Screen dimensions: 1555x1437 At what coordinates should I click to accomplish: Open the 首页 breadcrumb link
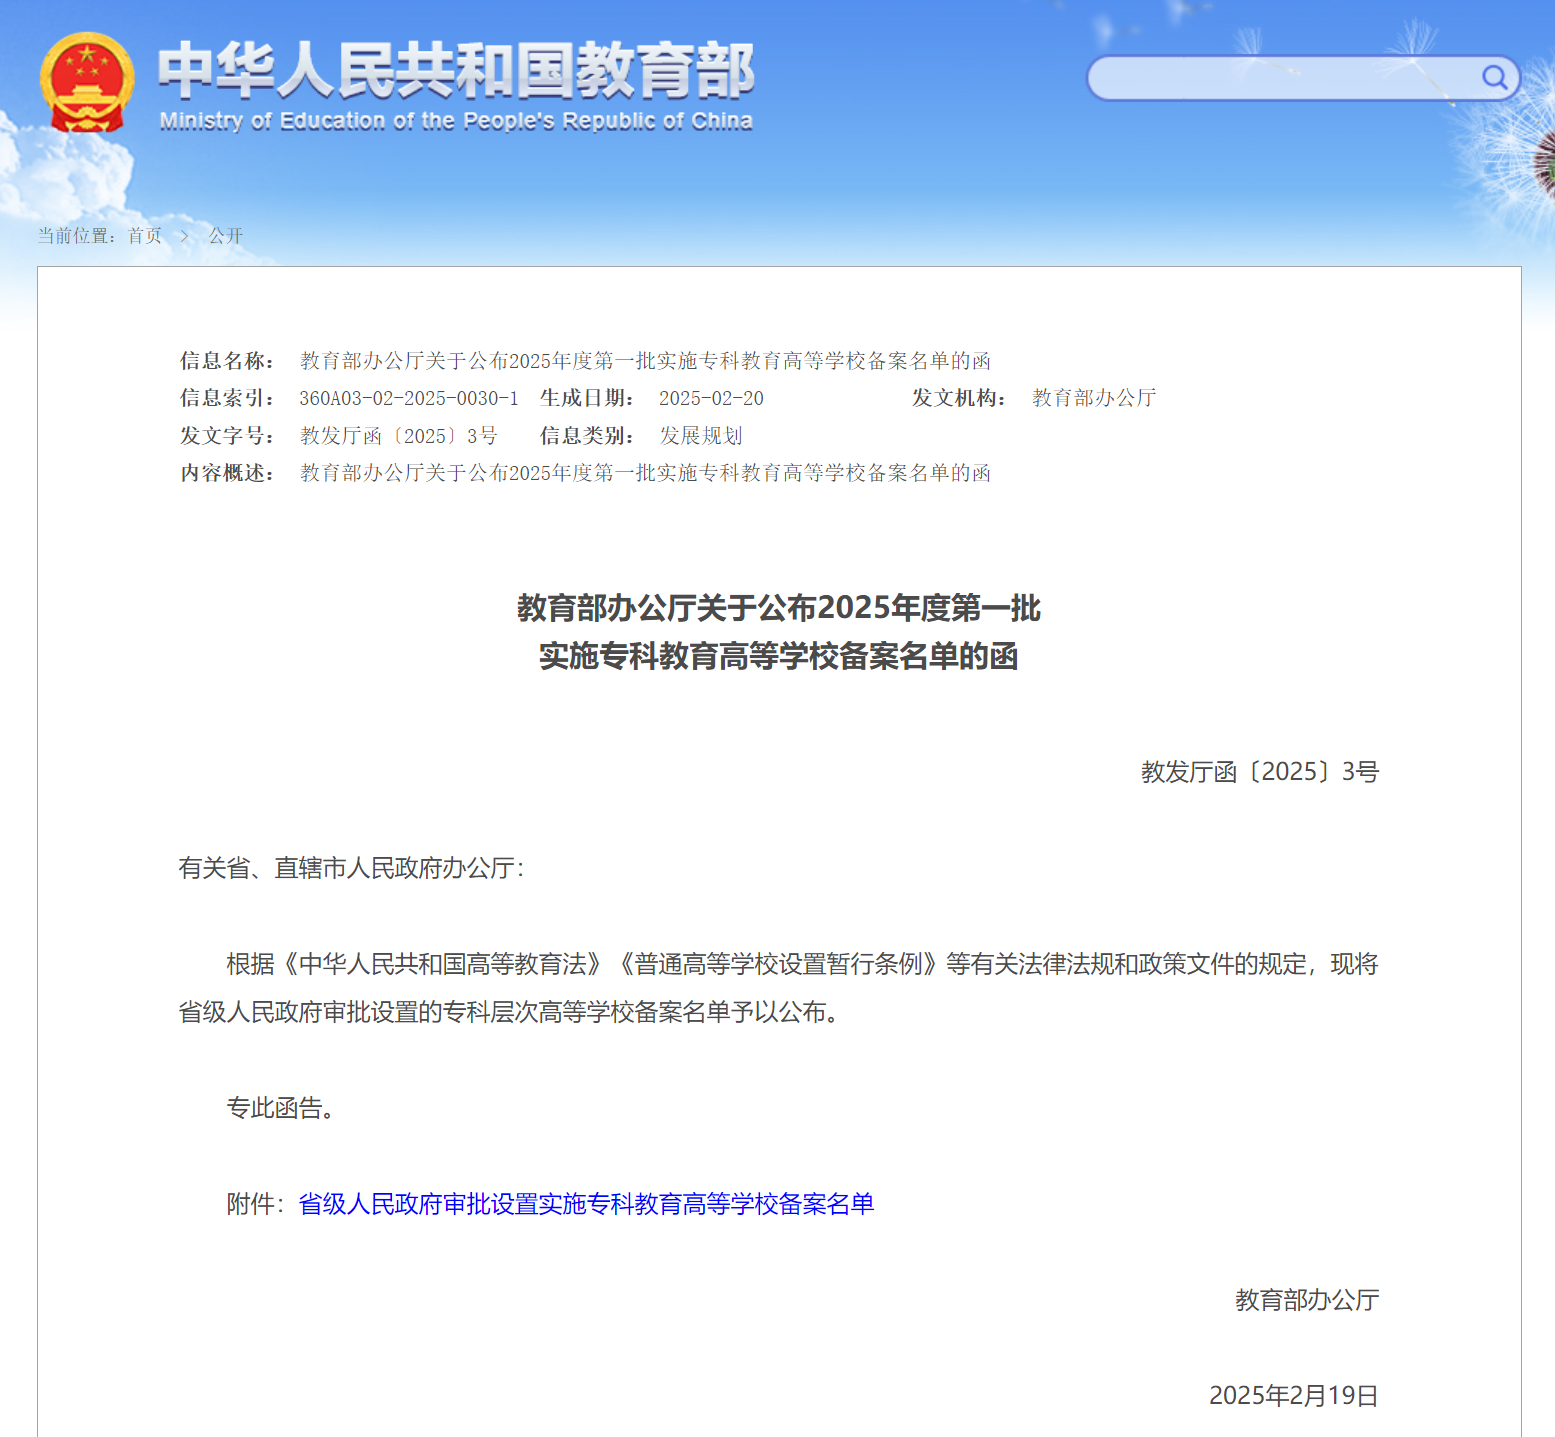point(145,236)
